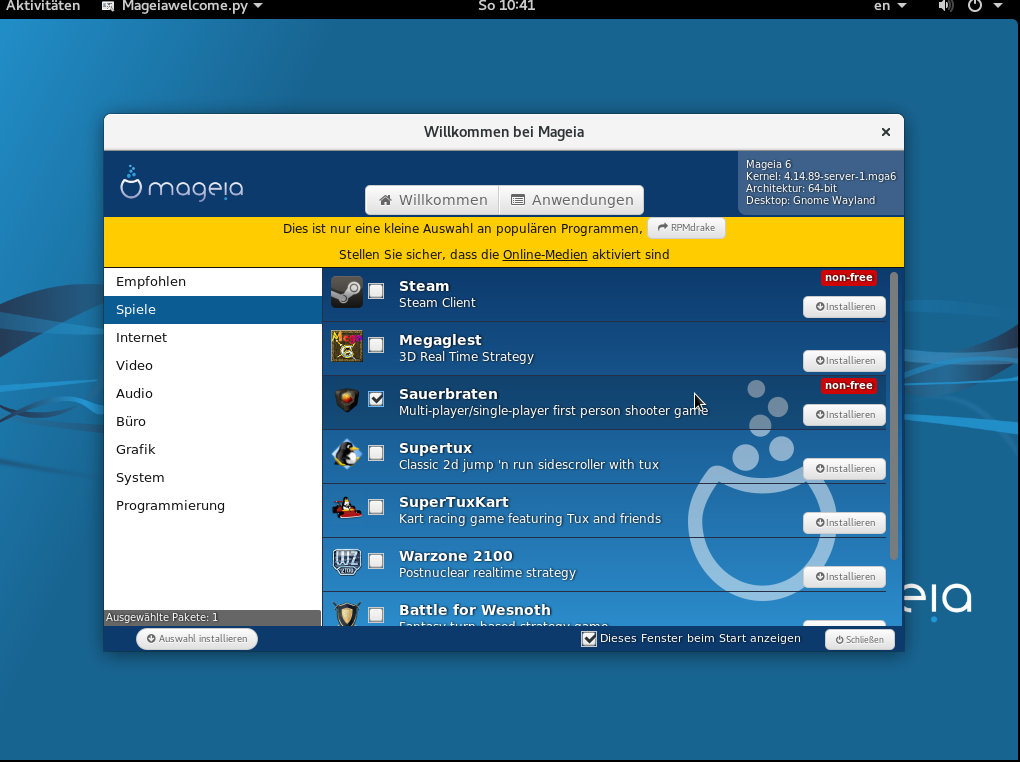The image size is (1020, 762).
Task: Click the SuperTuxKart game icon
Action: click(347, 508)
